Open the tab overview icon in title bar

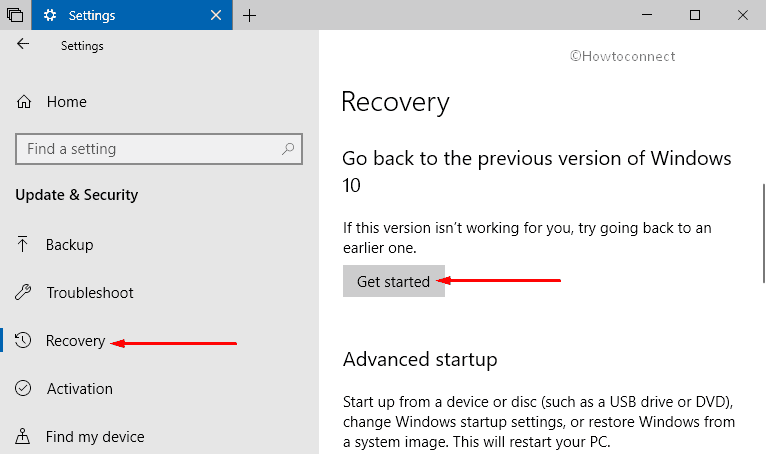(15, 15)
